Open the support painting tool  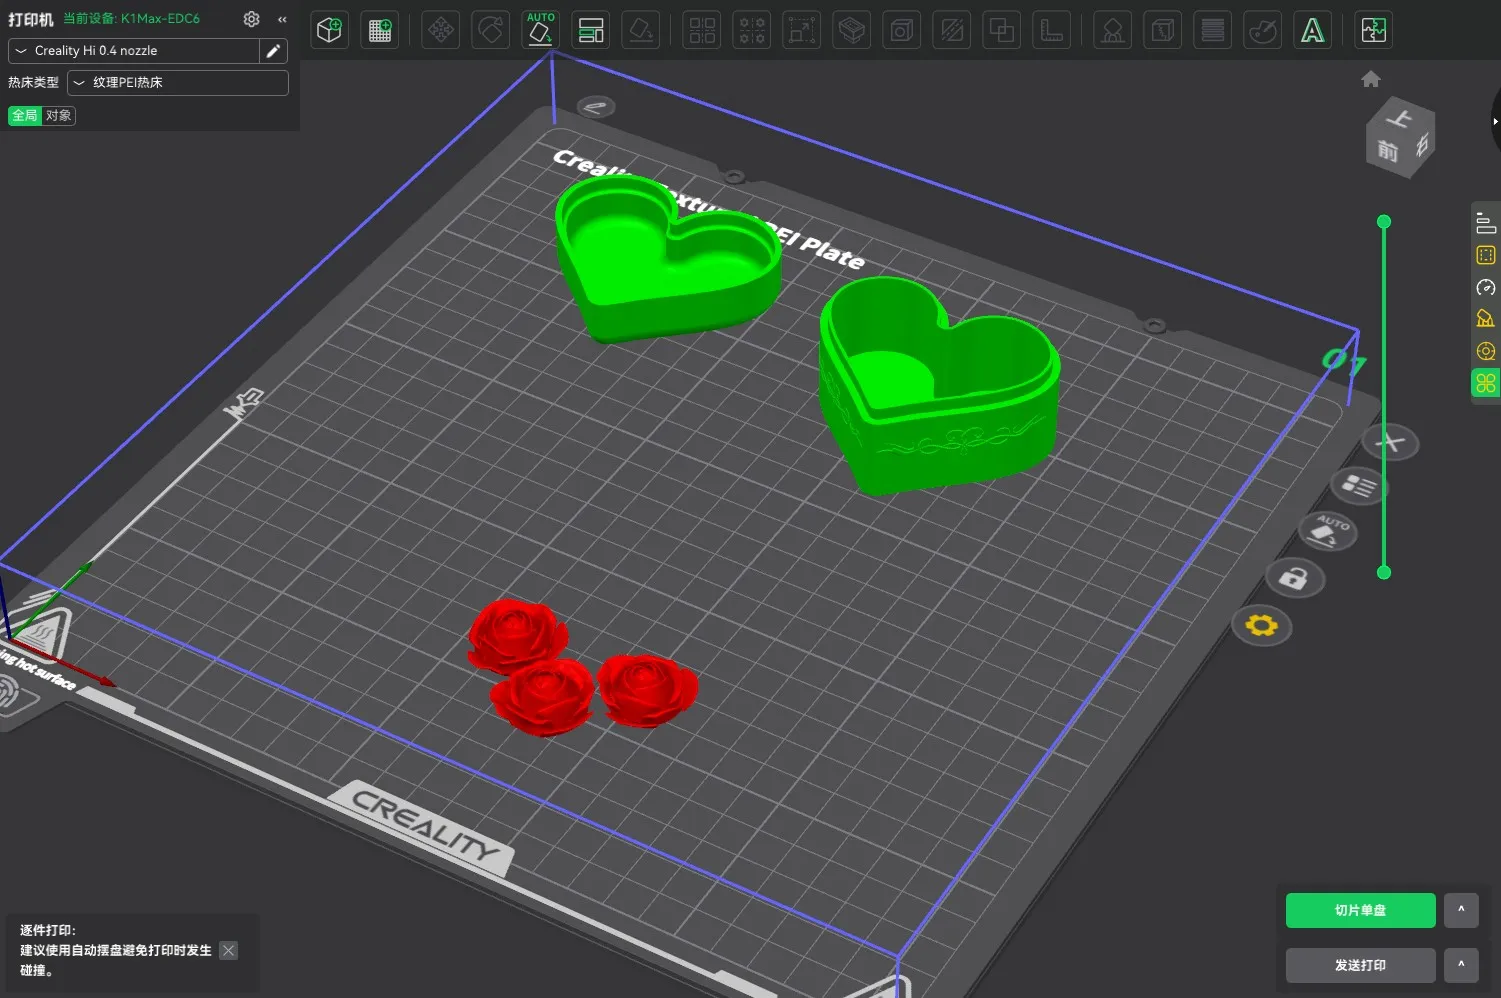pyautogui.click(x=1112, y=30)
